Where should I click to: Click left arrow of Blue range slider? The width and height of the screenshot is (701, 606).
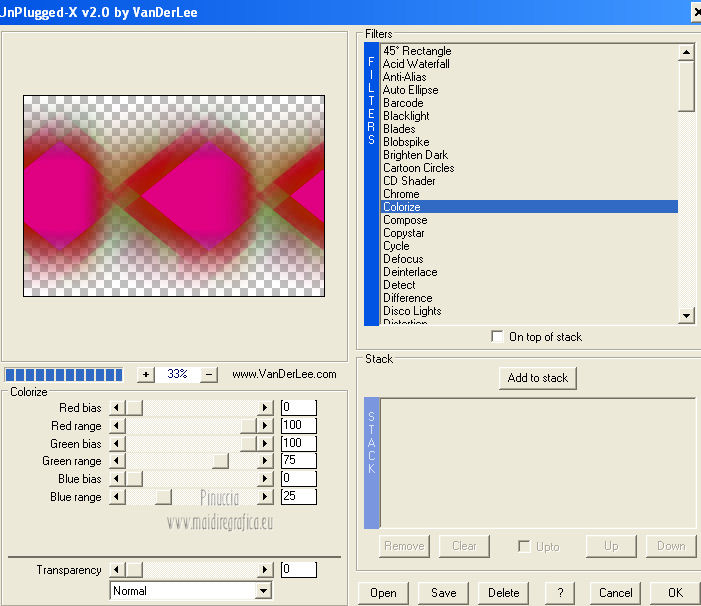tap(117, 497)
